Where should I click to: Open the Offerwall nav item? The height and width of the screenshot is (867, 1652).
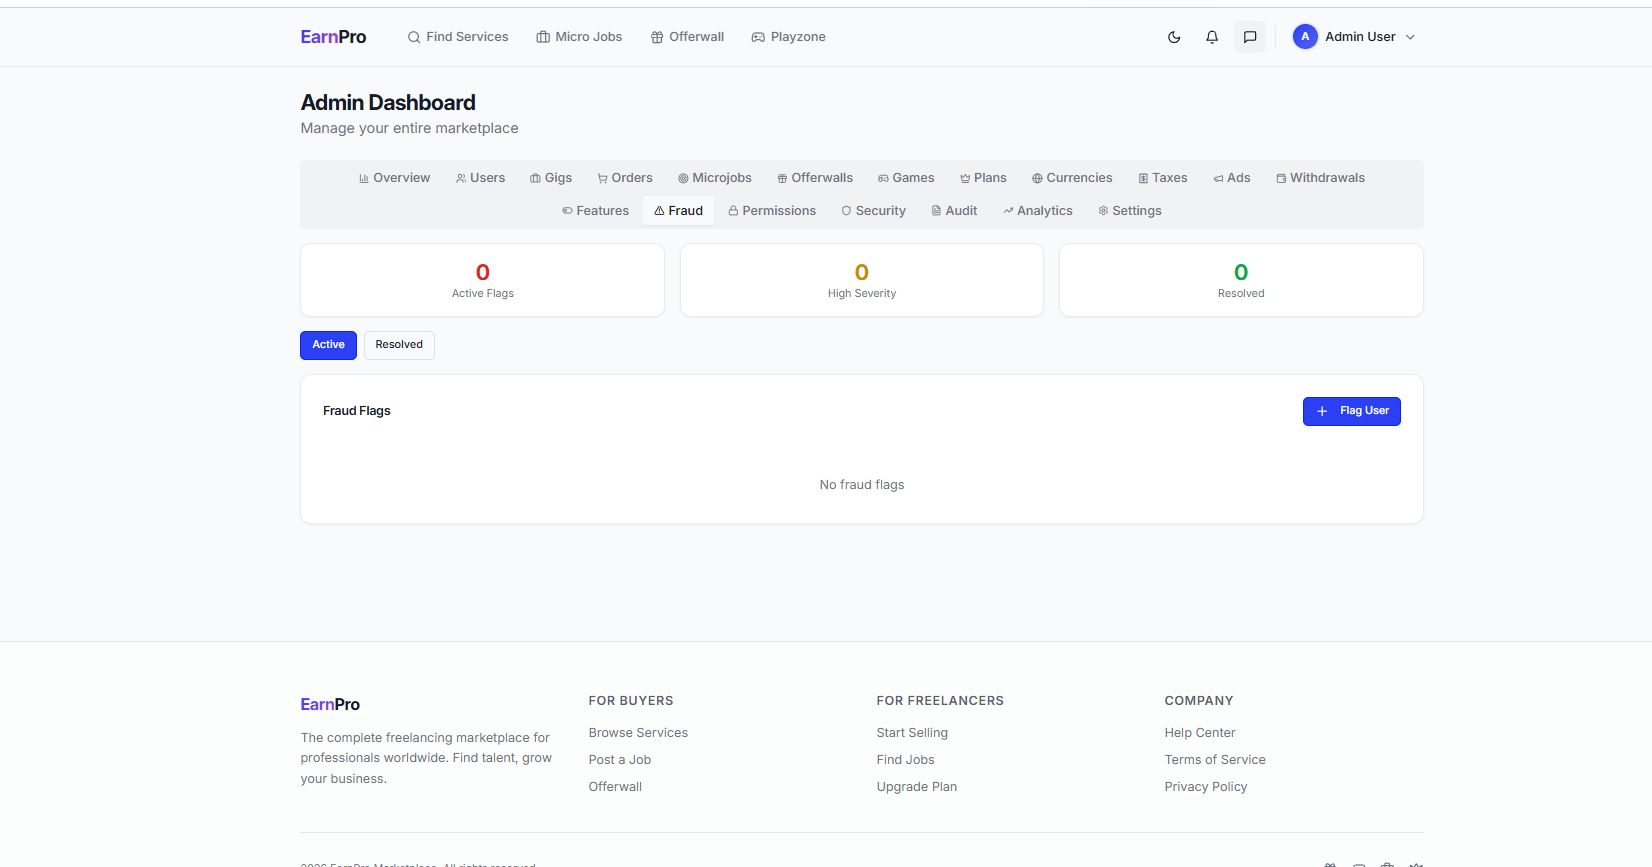coord(687,37)
